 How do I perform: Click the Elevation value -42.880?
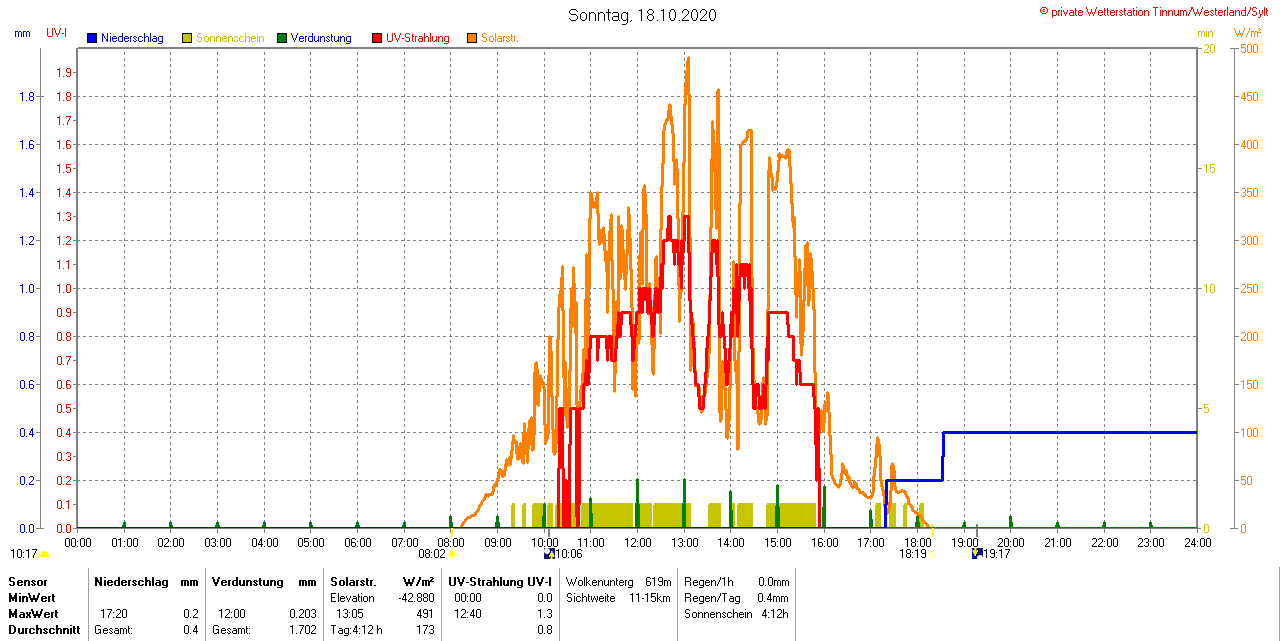(x=415, y=598)
